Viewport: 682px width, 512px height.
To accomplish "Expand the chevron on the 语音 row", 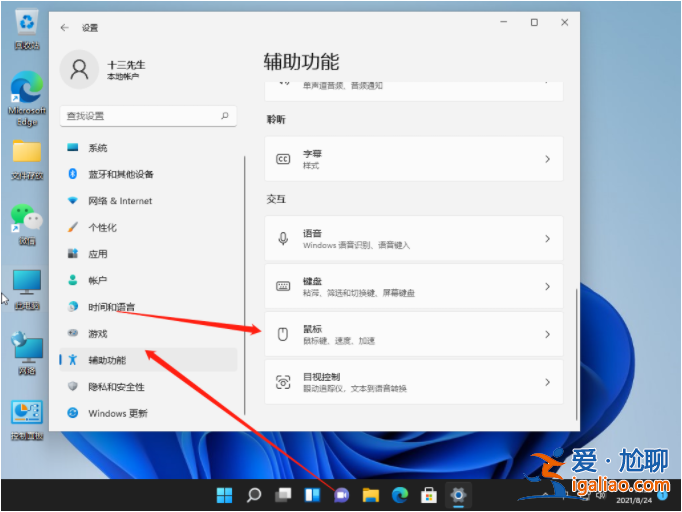I will click(548, 239).
